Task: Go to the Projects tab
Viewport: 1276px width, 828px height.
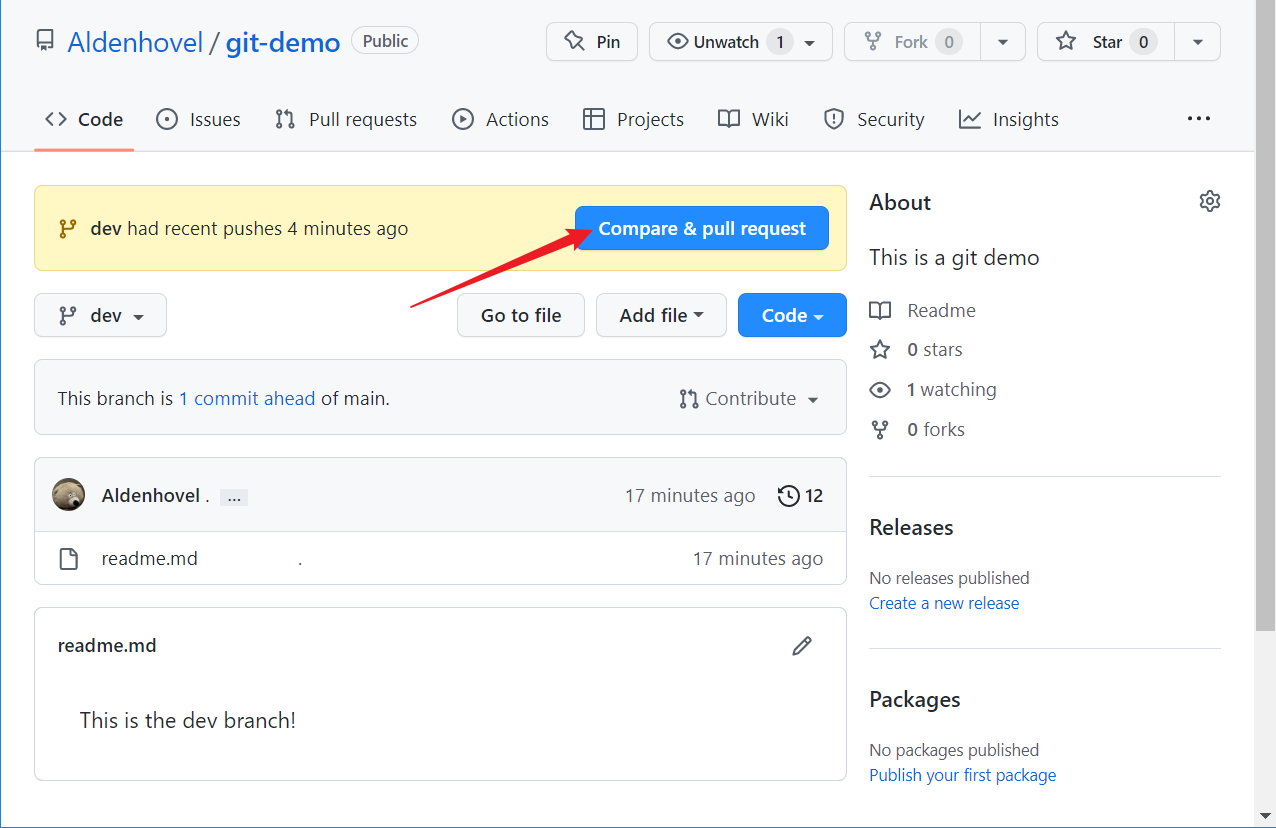Action: [x=634, y=119]
